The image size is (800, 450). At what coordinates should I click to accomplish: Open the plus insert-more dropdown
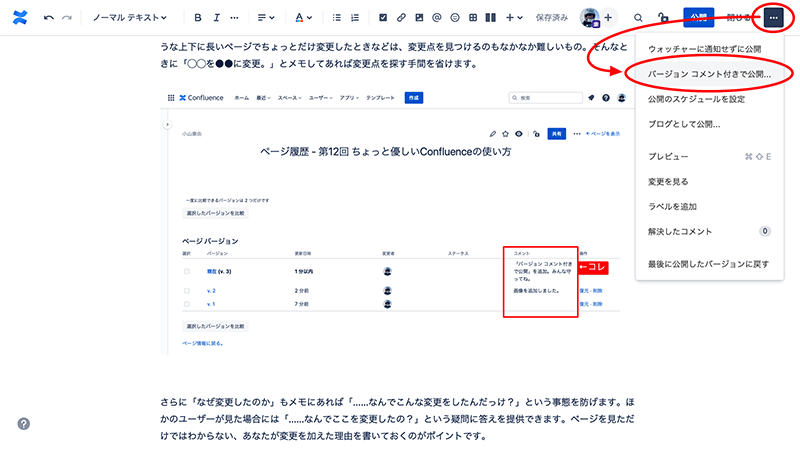[514, 18]
